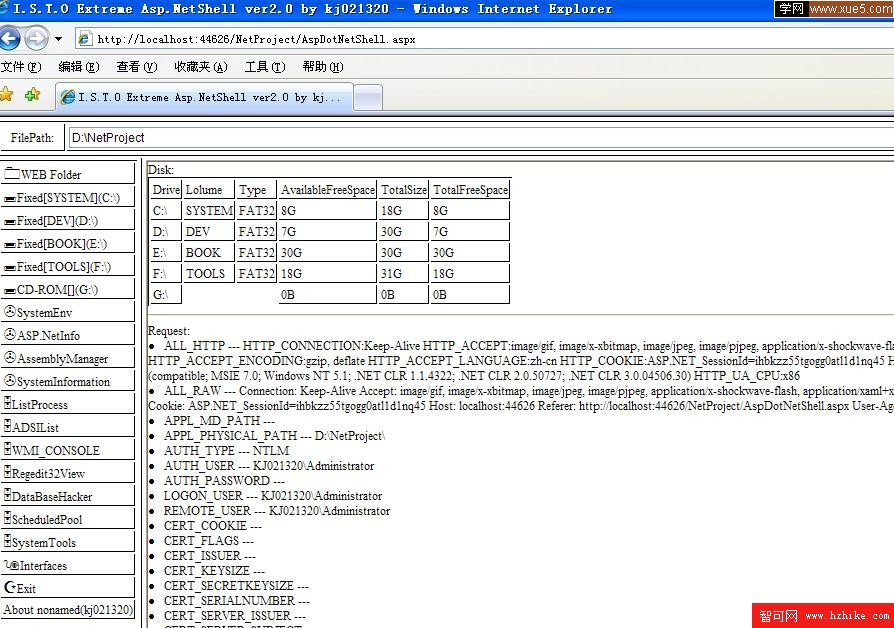Click the Favorites star icon
894x628 pixels.
point(7,94)
